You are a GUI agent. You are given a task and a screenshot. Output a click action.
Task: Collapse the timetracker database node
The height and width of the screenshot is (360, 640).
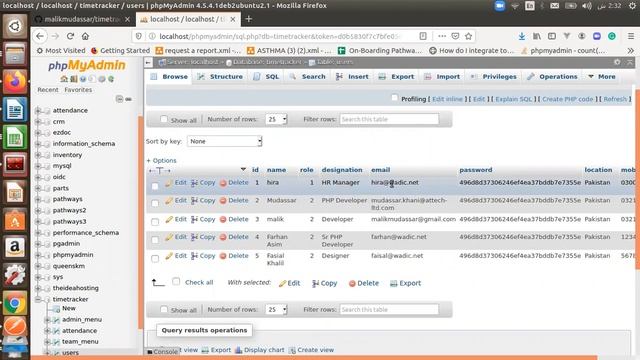pyautogui.click(x=38, y=299)
